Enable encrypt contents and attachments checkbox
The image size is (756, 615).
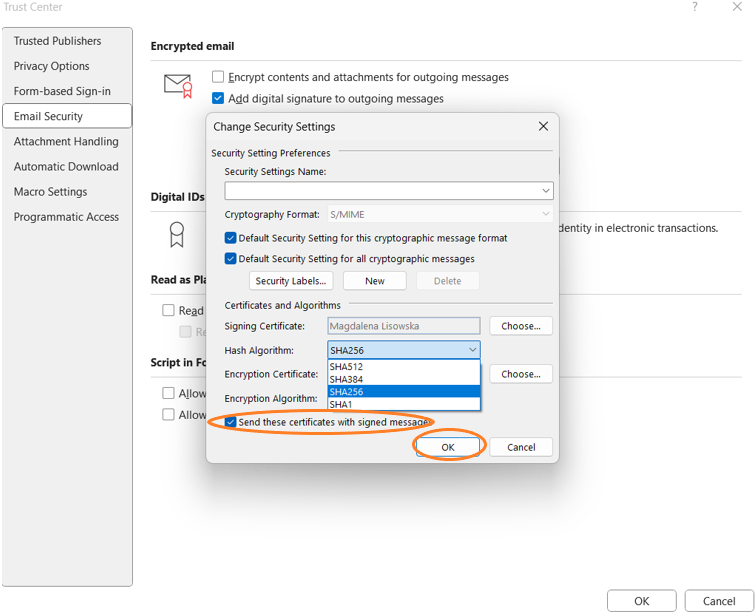[218, 77]
